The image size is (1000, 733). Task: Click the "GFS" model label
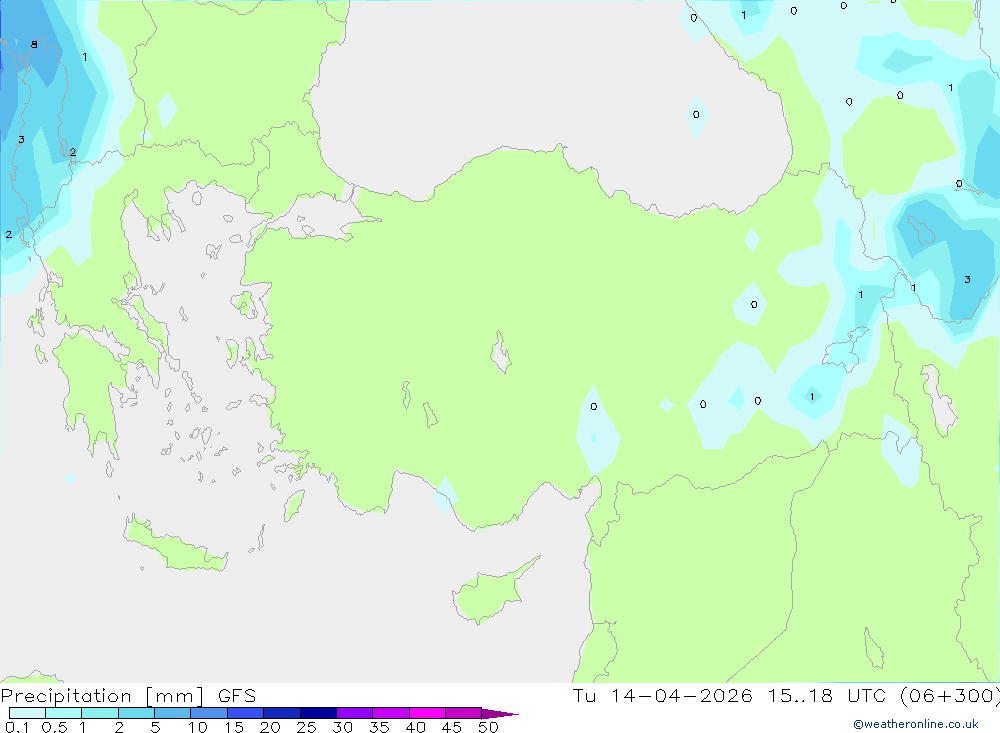click(237, 696)
